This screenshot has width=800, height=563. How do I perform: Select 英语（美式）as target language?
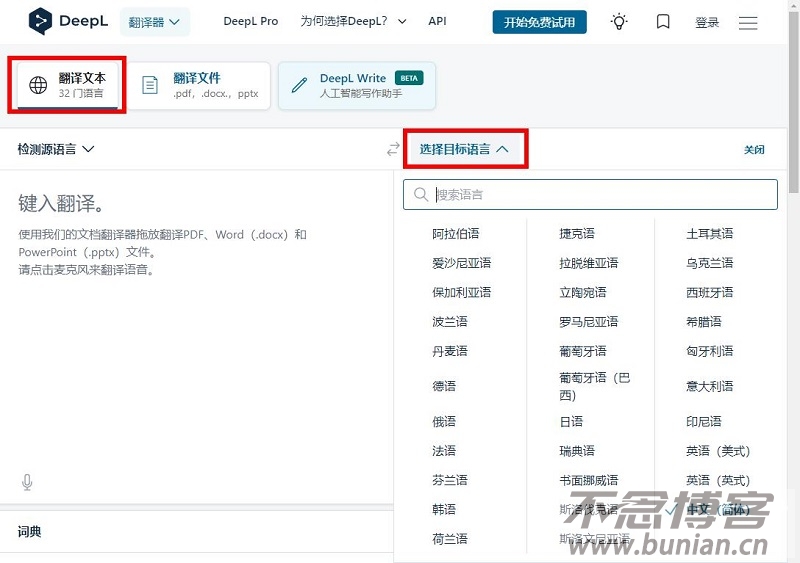[x=718, y=451]
